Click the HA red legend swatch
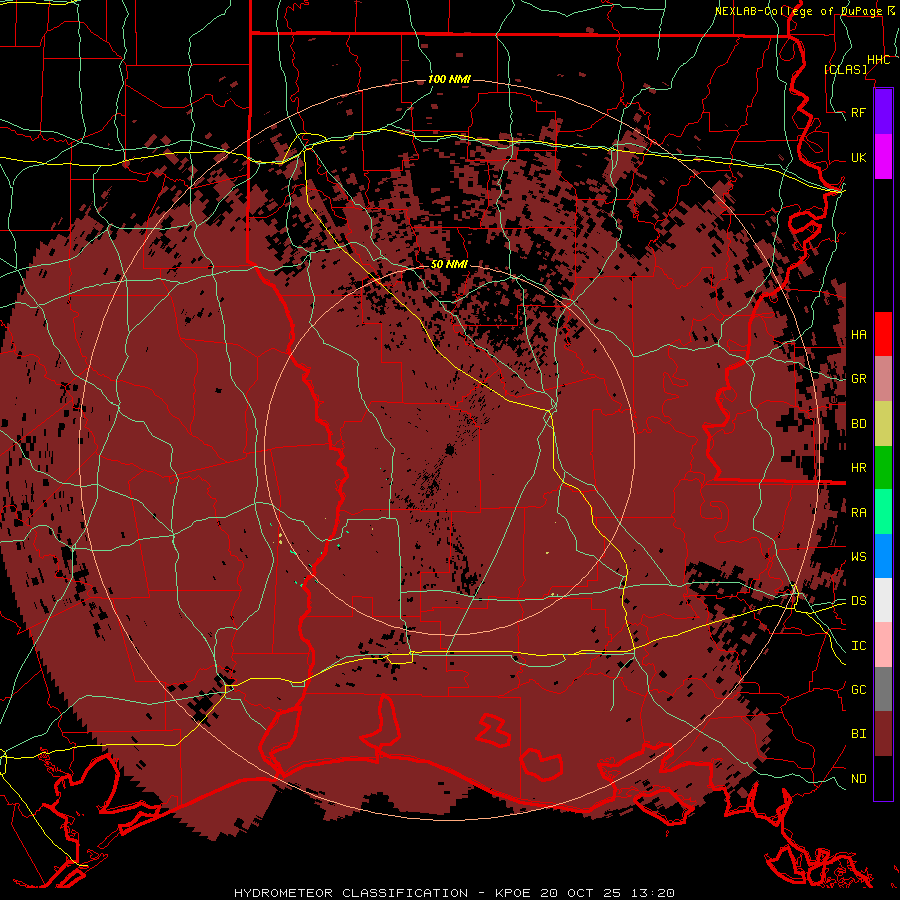Viewport: 900px width, 900px height. (x=883, y=334)
